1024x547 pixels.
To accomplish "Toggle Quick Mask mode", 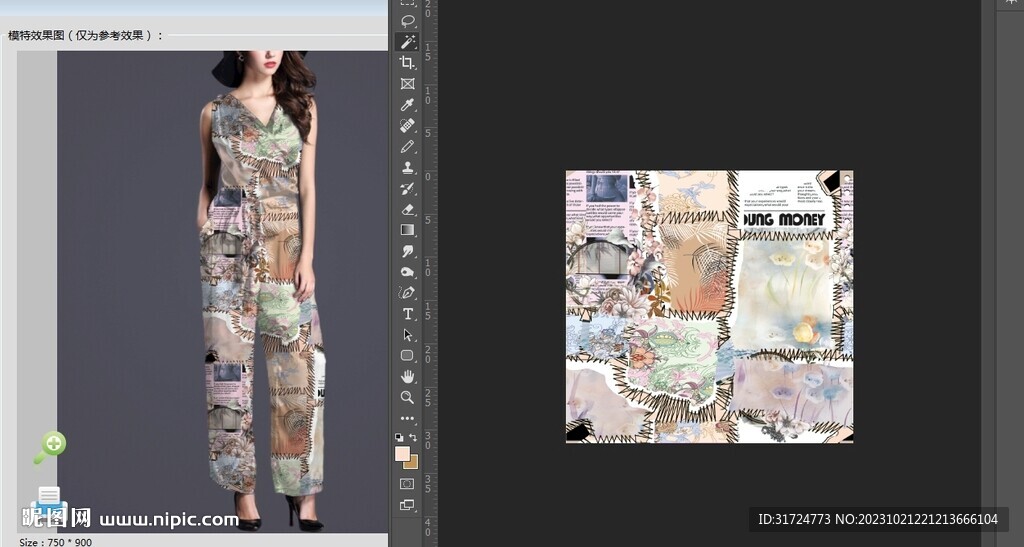I will pyautogui.click(x=407, y=484).
